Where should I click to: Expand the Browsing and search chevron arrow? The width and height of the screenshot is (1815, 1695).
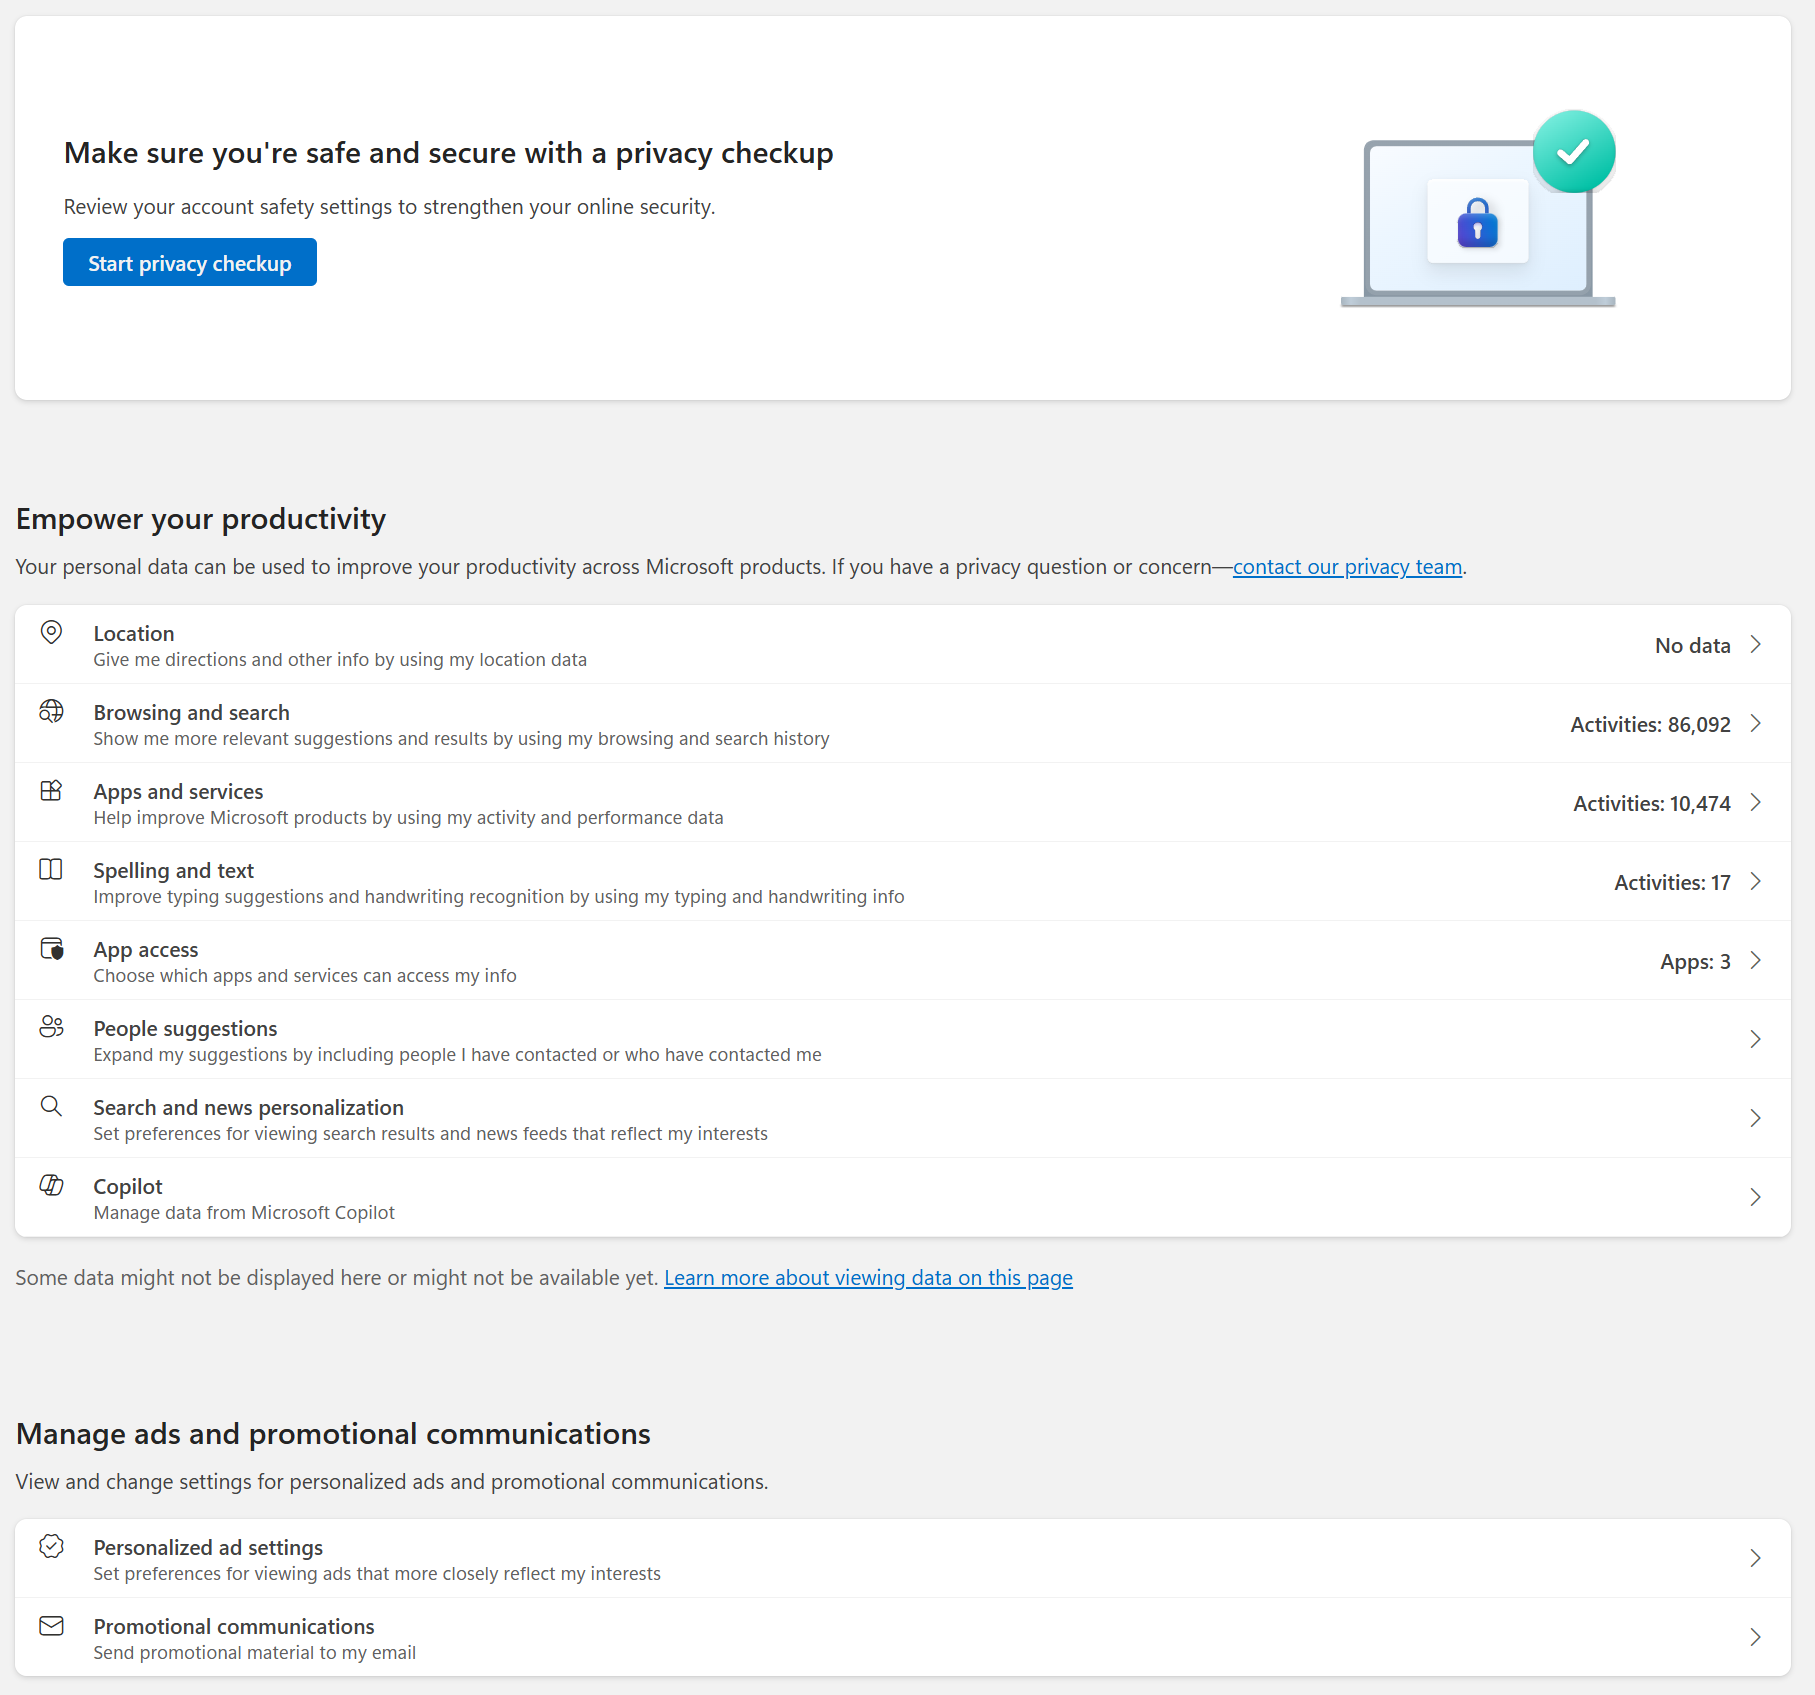pyautogui.click(x=1755, y=724)
